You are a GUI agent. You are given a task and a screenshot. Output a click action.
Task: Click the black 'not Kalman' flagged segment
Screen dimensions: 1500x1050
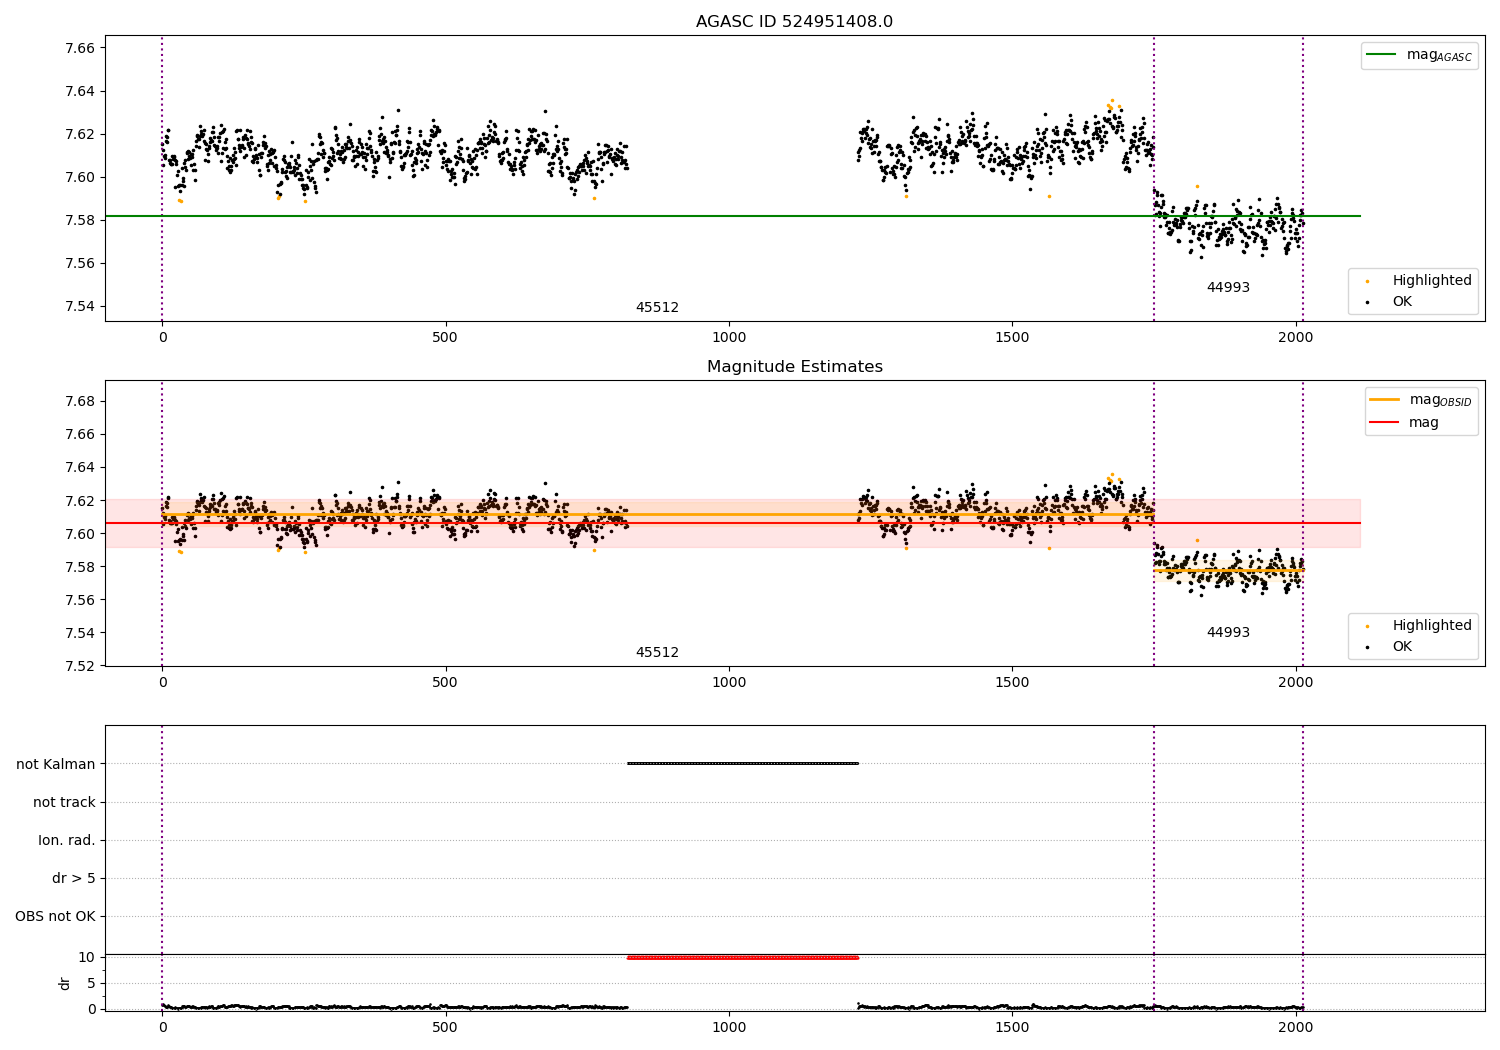pos(743,764)
